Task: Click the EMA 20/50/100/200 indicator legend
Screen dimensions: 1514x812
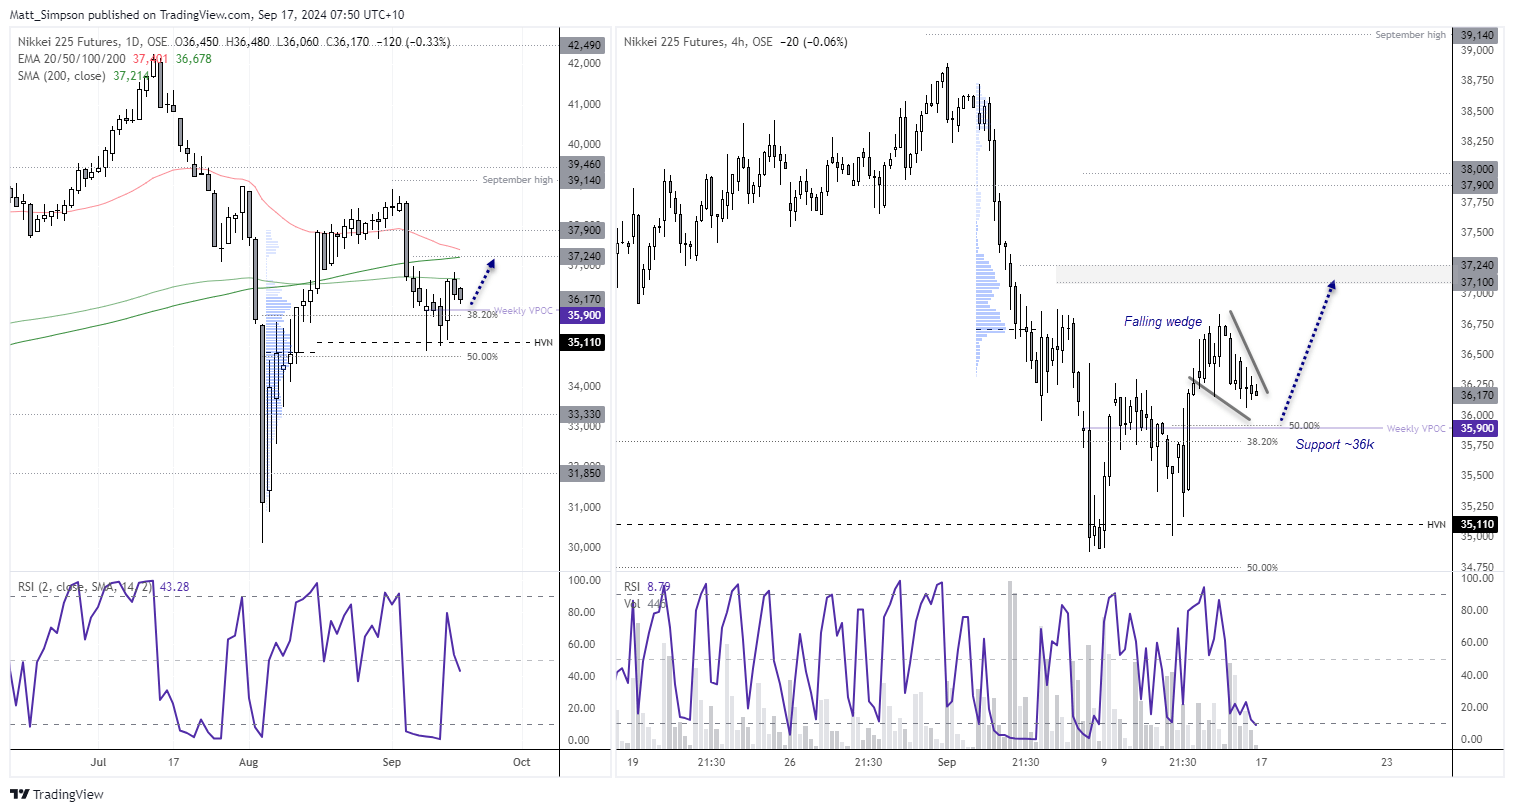Action: [x=72, y=59]
